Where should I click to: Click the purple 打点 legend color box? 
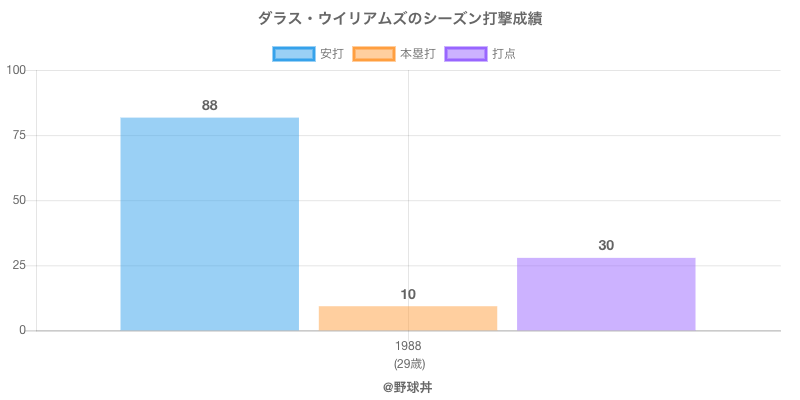pos(466,54)
